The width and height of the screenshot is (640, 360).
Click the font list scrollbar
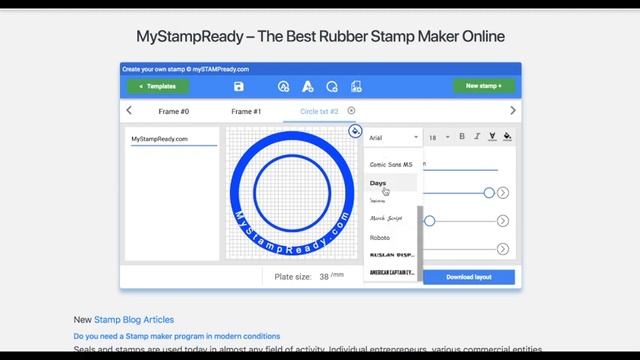coord(420,243)
